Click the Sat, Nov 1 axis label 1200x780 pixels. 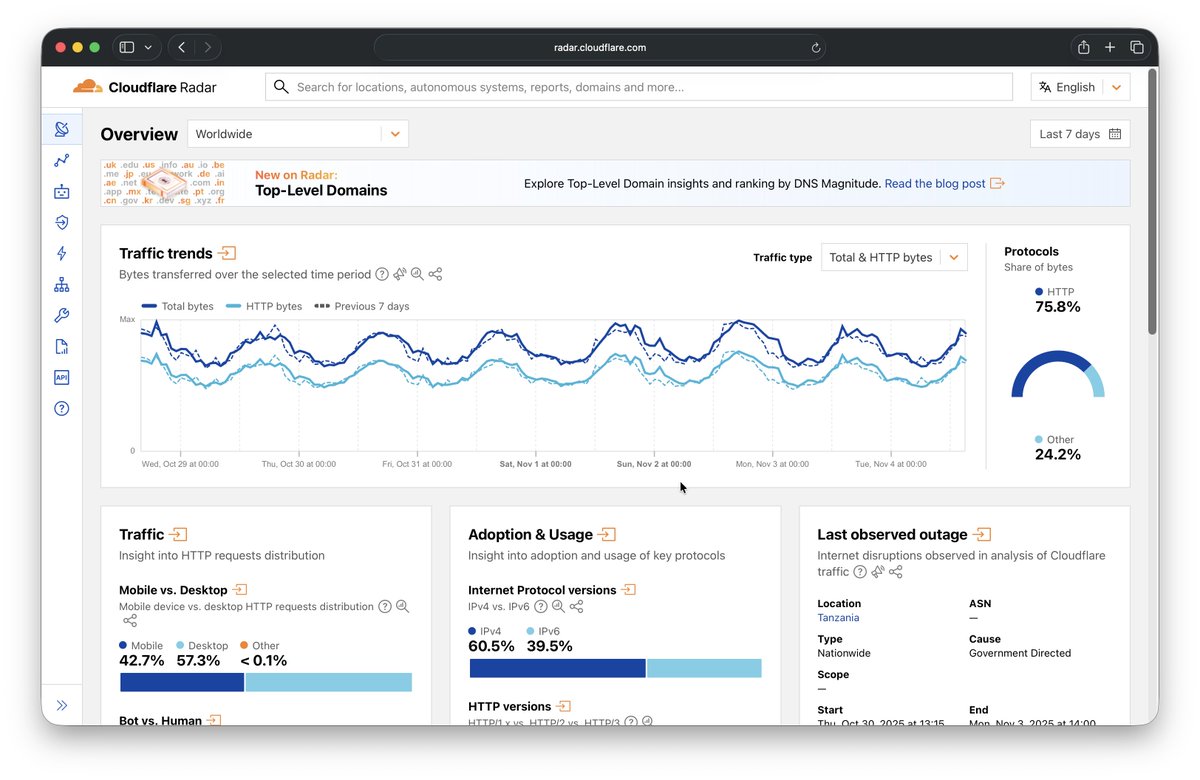coord(533,464)
